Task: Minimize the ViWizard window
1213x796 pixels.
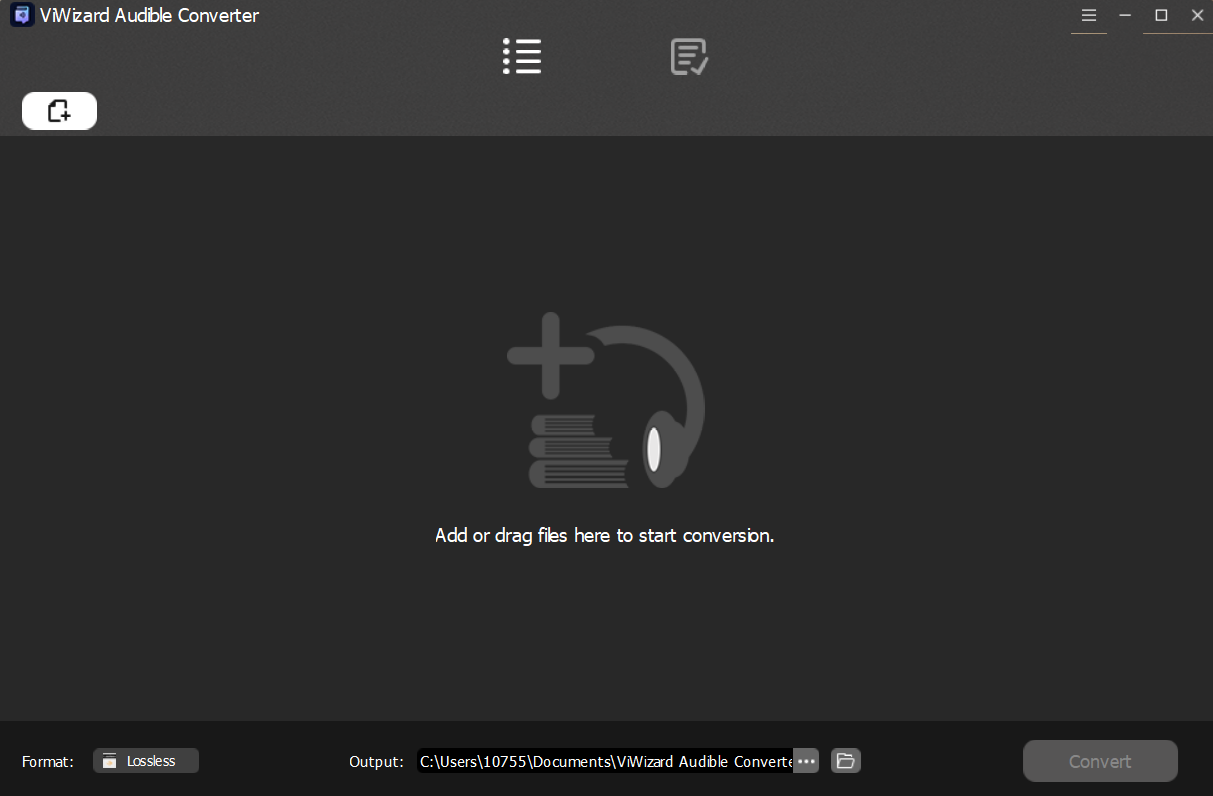Action: pyautogui.click(x=1126, y=16)
